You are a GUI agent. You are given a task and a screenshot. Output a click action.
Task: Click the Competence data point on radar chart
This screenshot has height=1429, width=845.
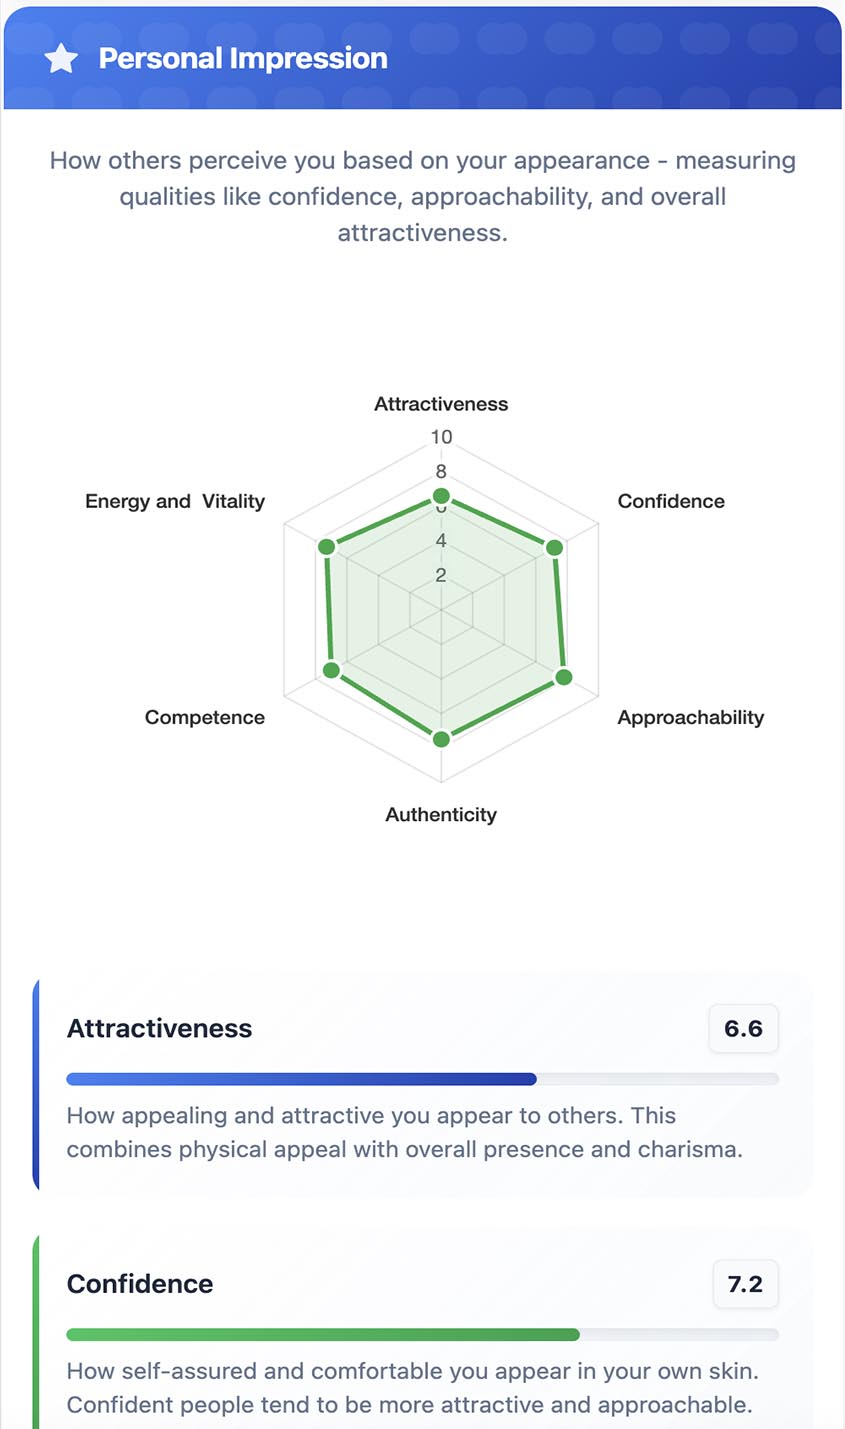(333, 670)
